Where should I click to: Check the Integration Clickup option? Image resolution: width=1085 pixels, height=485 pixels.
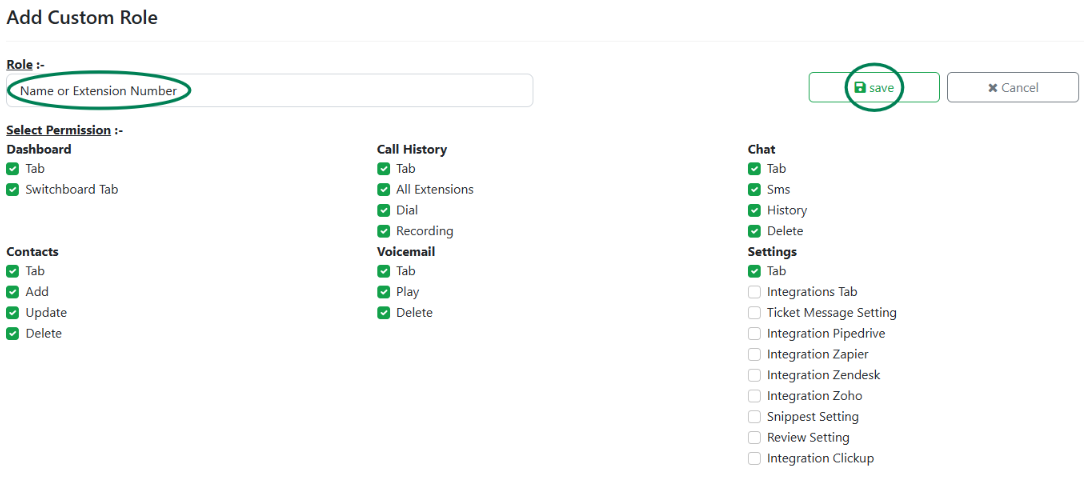click(754, 458)
